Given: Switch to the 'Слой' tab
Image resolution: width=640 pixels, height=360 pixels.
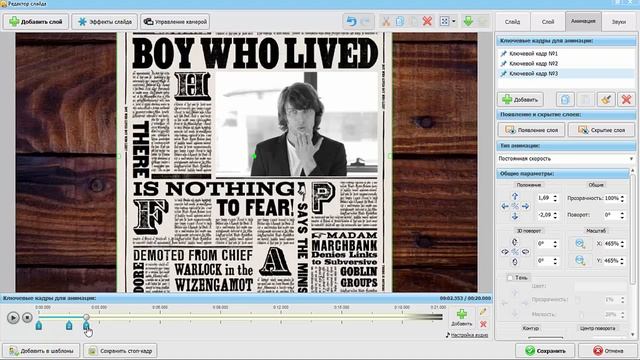Looking at the screenshot, I should coord(548,22).
